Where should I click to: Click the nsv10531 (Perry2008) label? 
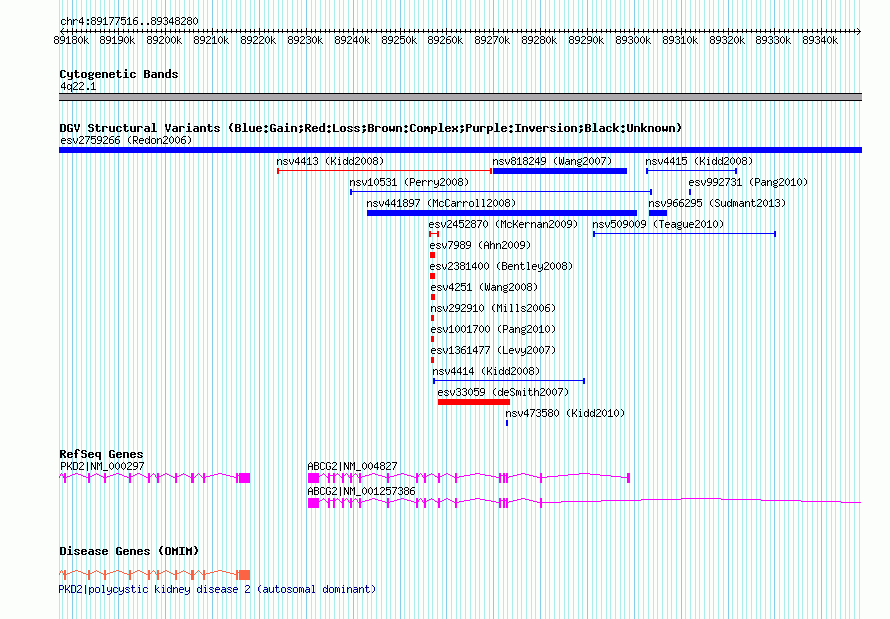tap(409, 182)
